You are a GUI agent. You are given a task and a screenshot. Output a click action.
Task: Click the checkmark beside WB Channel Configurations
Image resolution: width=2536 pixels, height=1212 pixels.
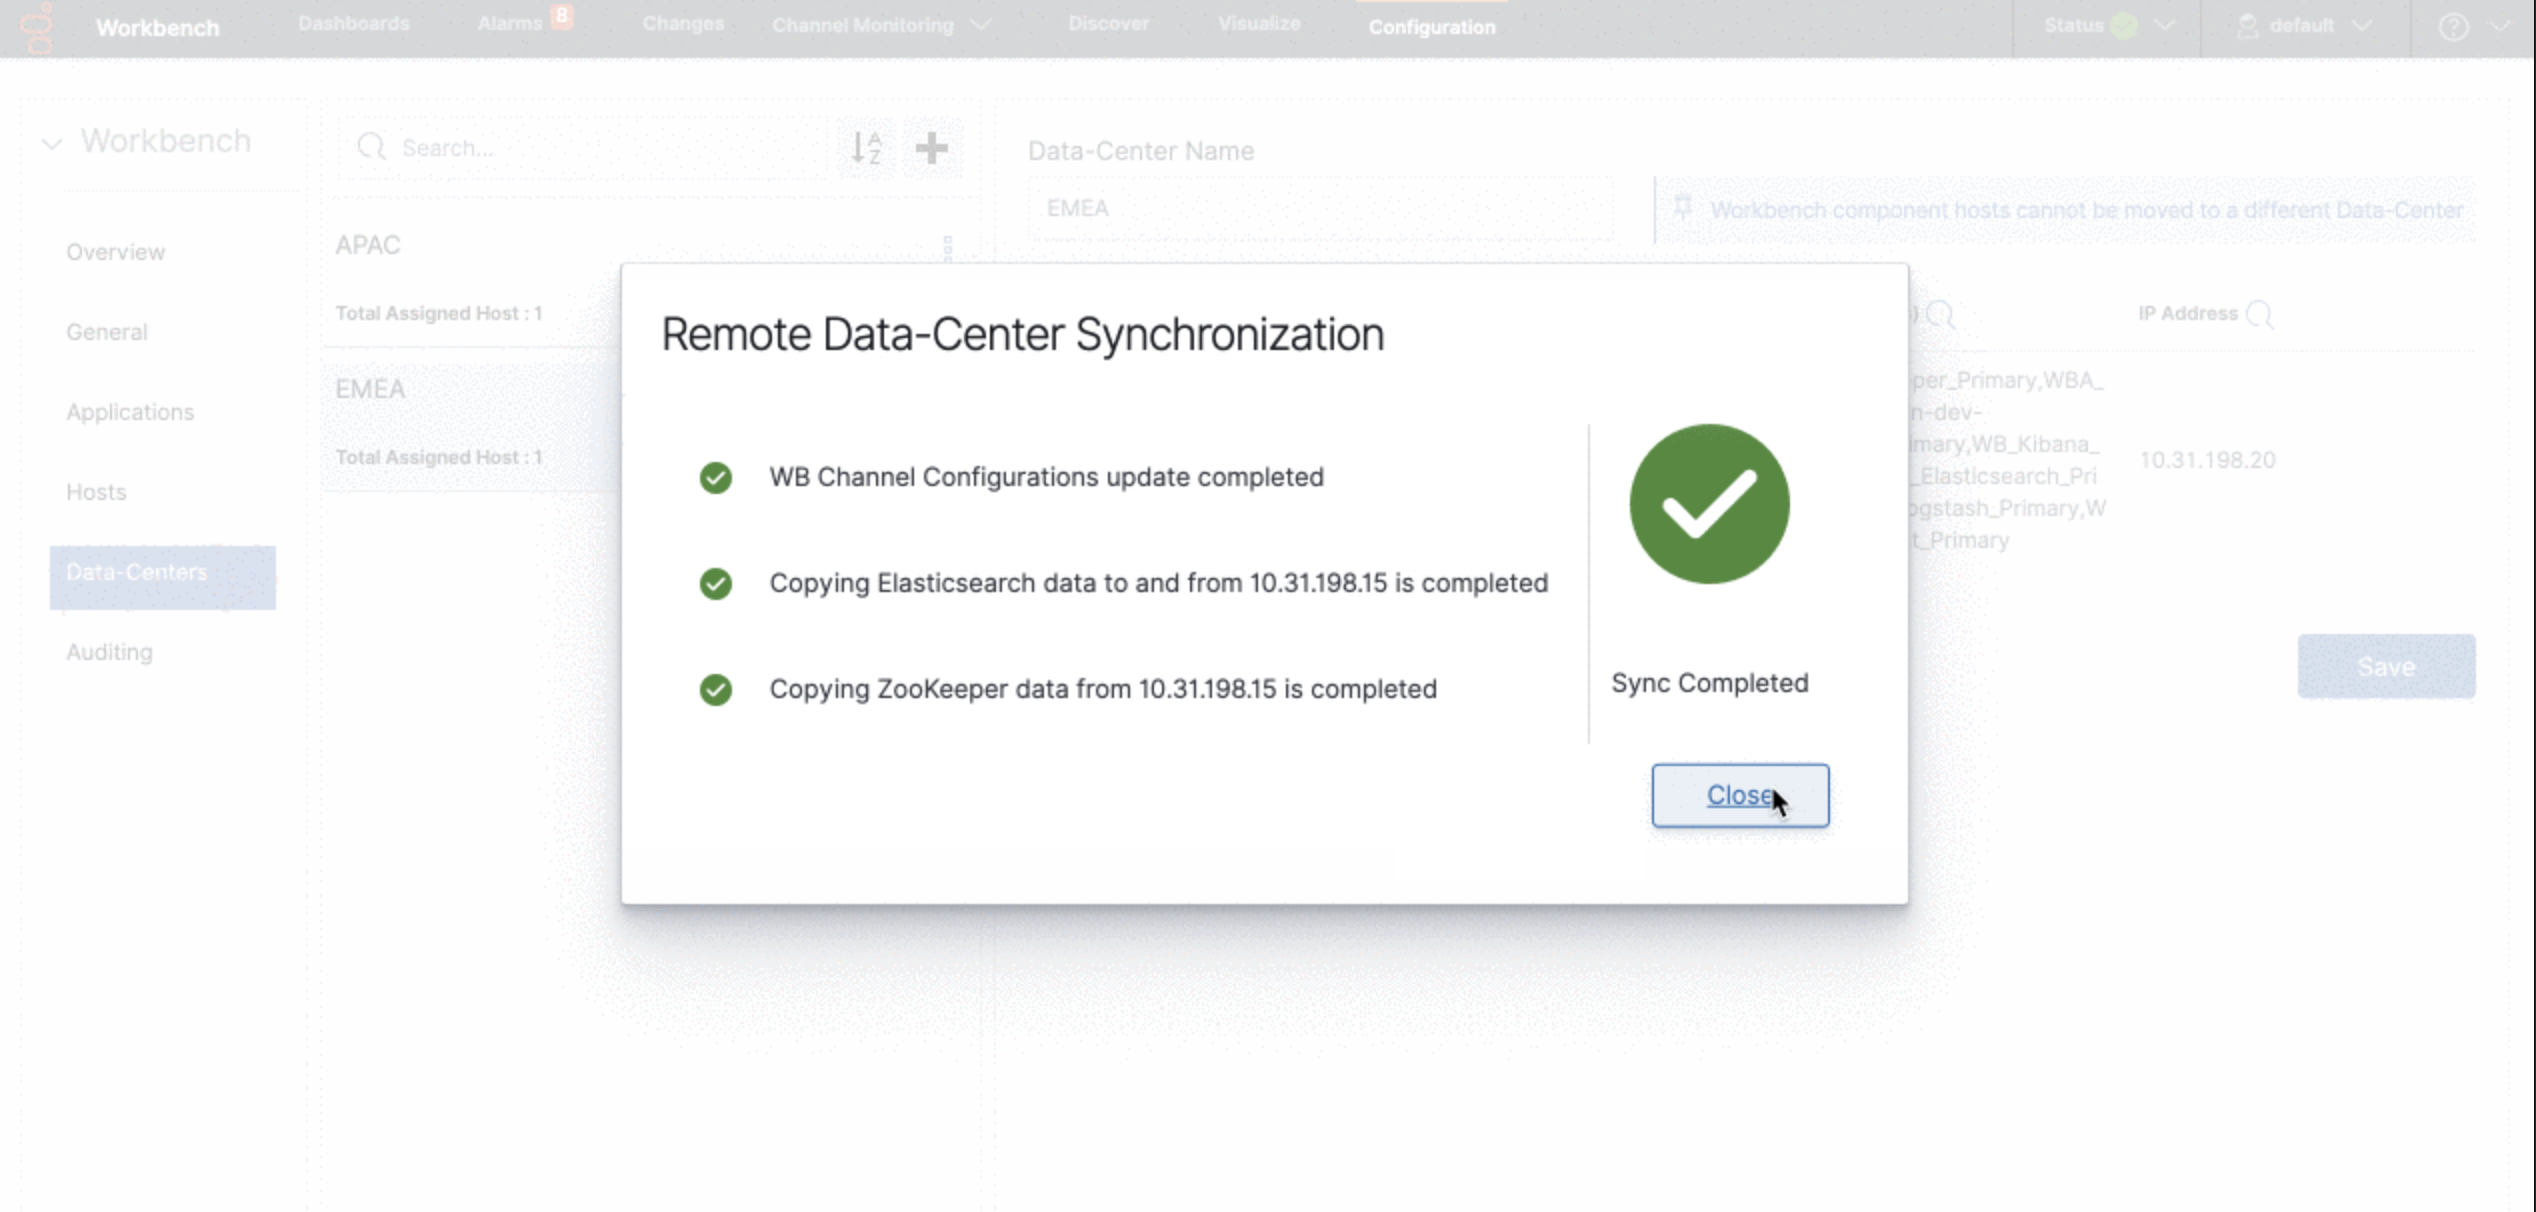pos(715,478)
